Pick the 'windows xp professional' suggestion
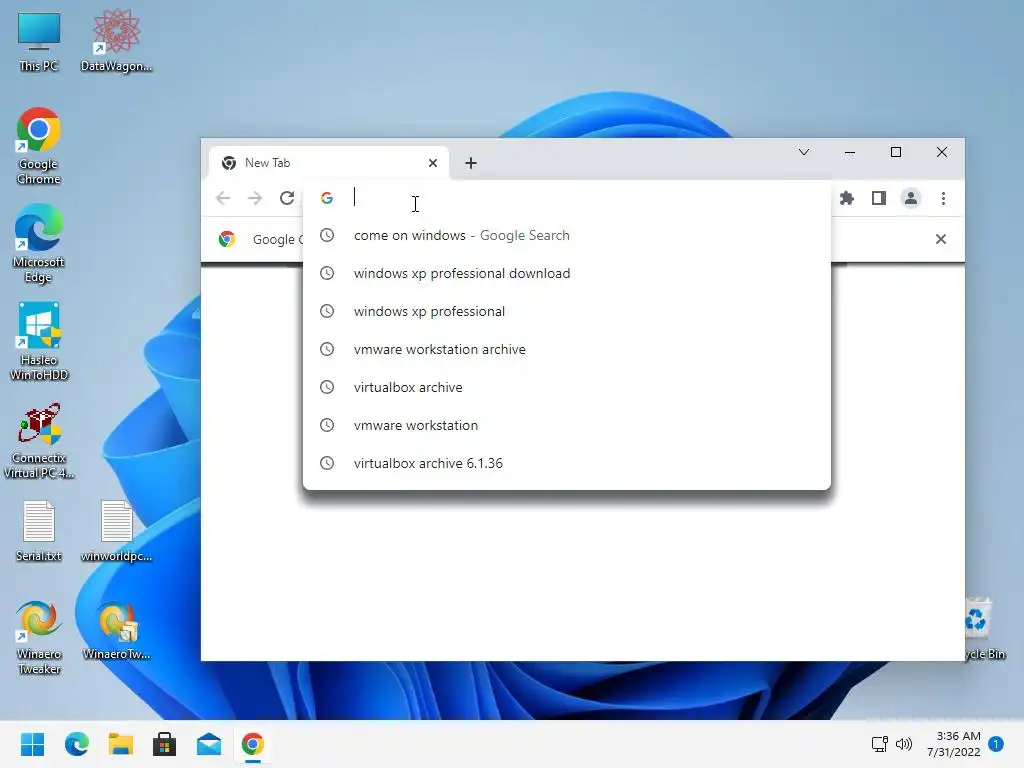 pos(567,311)
